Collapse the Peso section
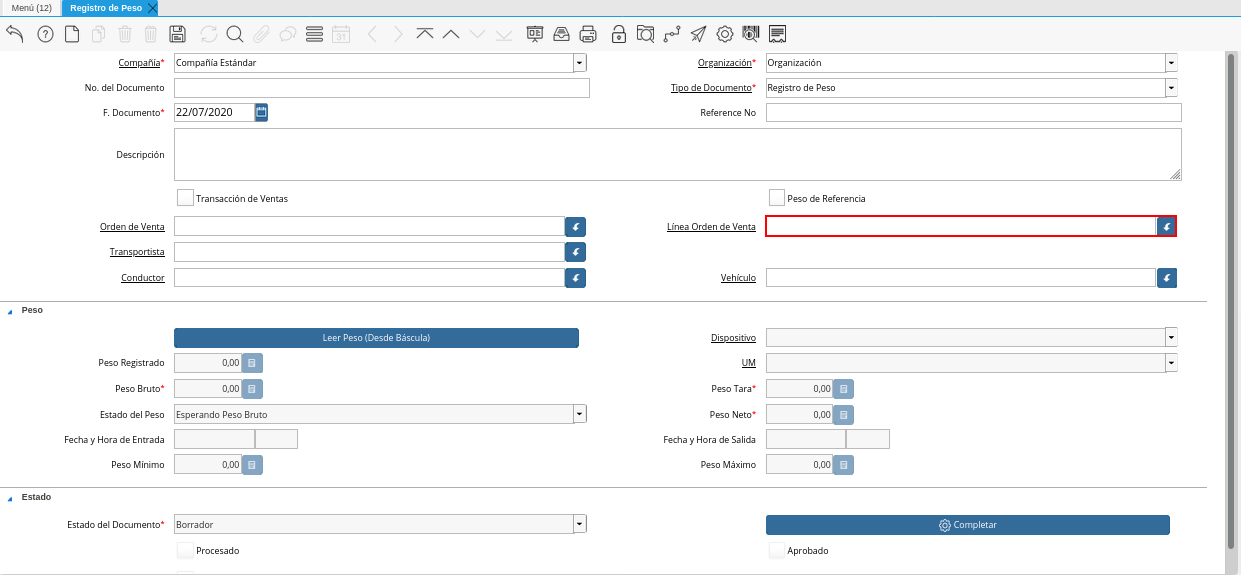This screenshot has height=576, width=1241. pos(11,311)
